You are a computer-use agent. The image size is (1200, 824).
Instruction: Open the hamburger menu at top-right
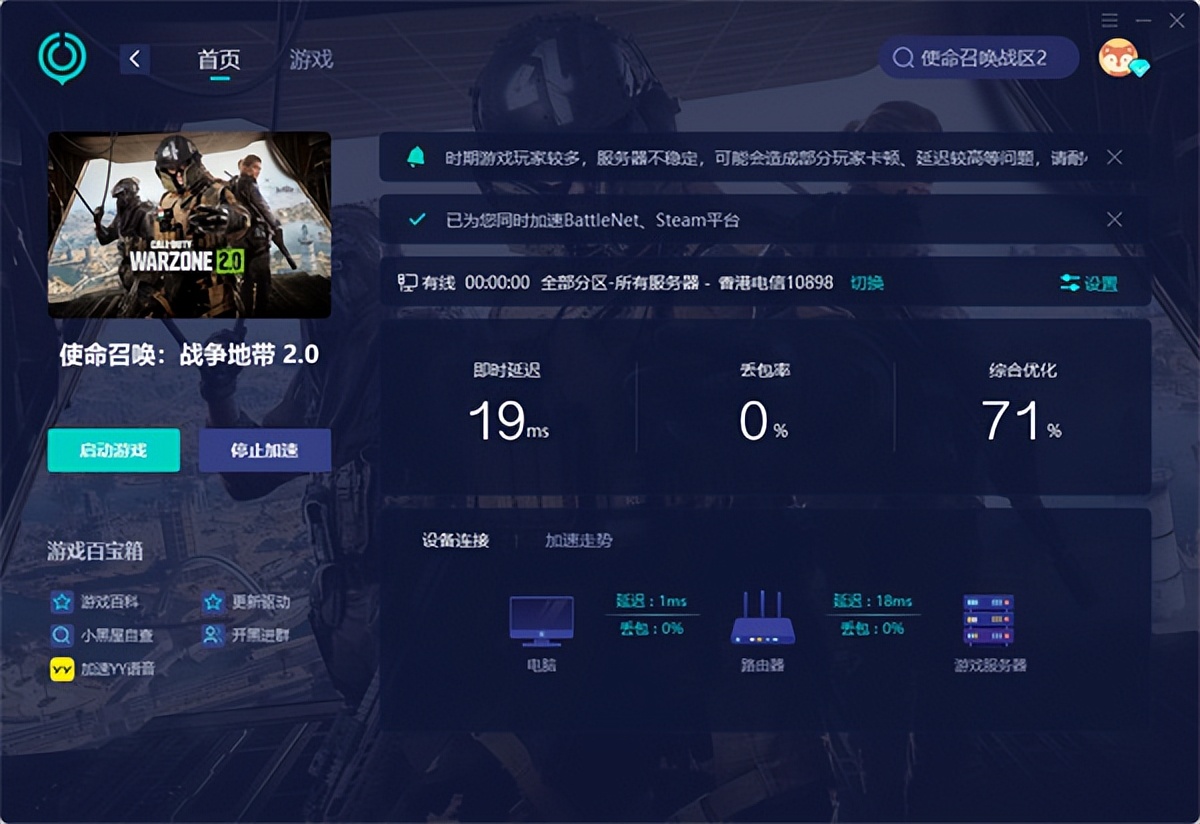(1108, 18)
